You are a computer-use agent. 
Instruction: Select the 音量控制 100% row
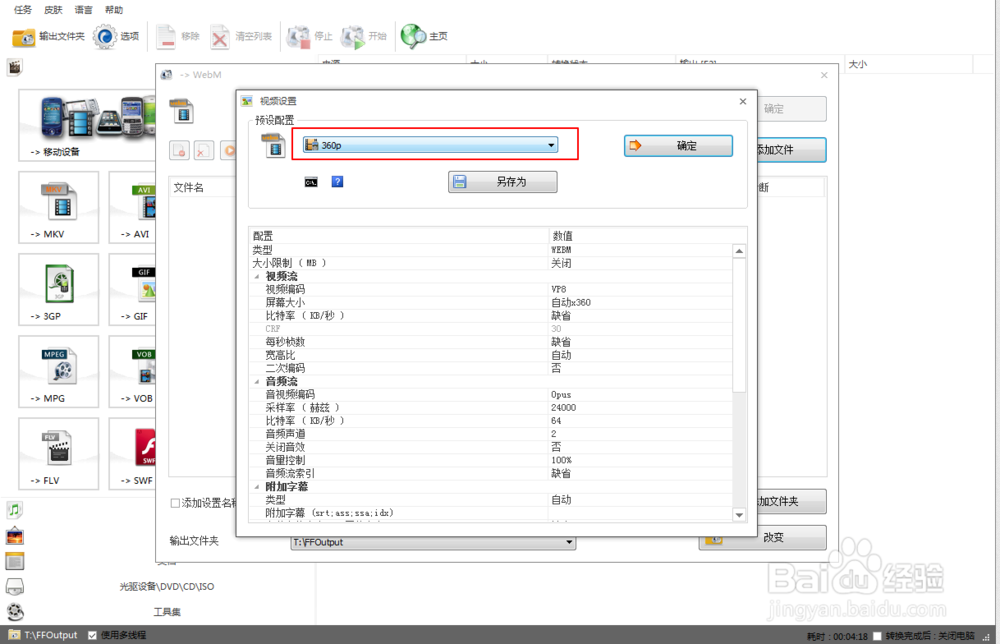491,460
